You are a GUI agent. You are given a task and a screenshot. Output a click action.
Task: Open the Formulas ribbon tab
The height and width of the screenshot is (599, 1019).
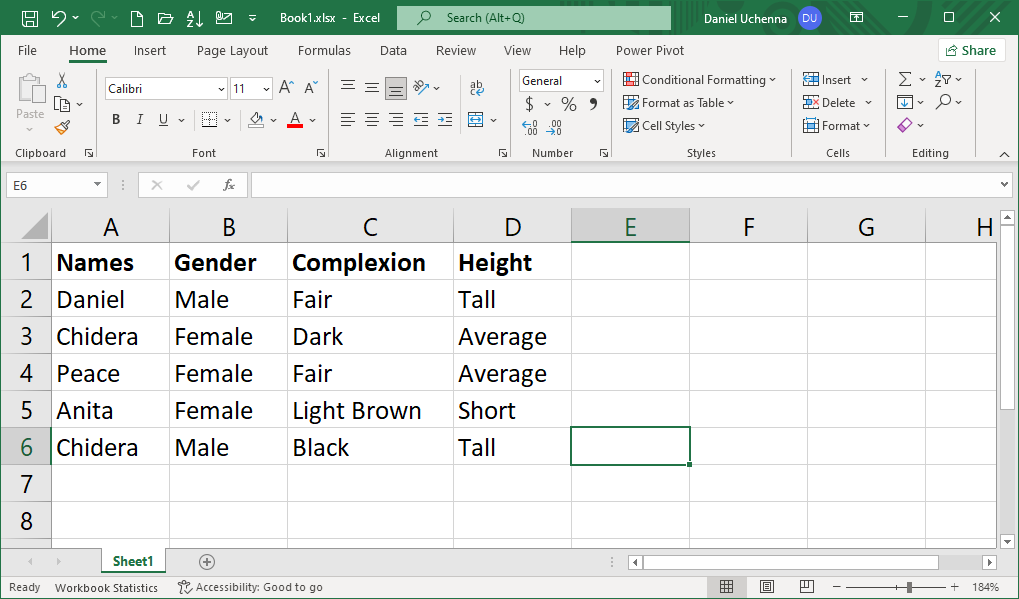(x=324, y=51)
